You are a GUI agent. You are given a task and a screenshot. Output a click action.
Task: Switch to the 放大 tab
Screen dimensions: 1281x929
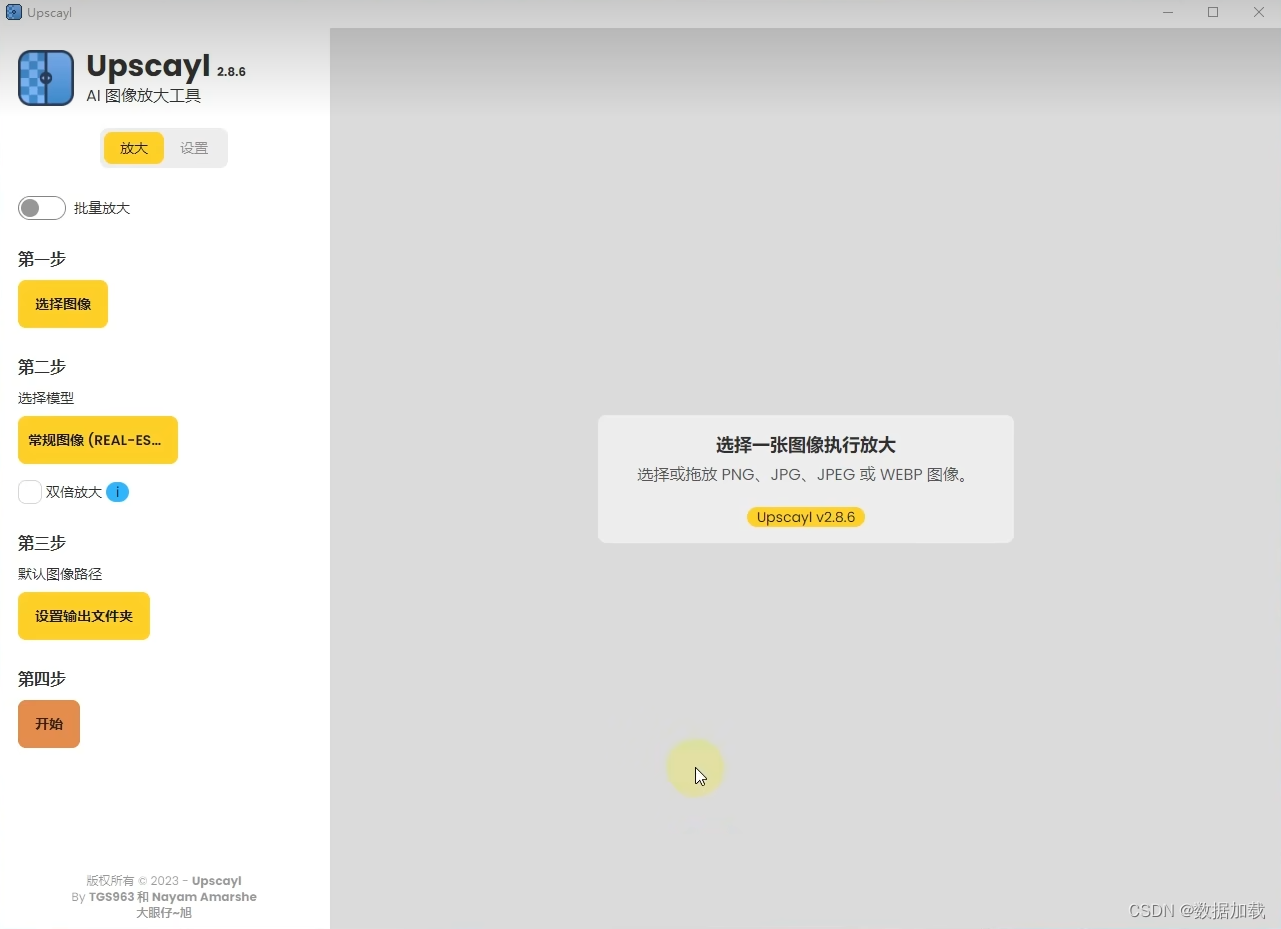pyautogui.click(x=134, y=148)
